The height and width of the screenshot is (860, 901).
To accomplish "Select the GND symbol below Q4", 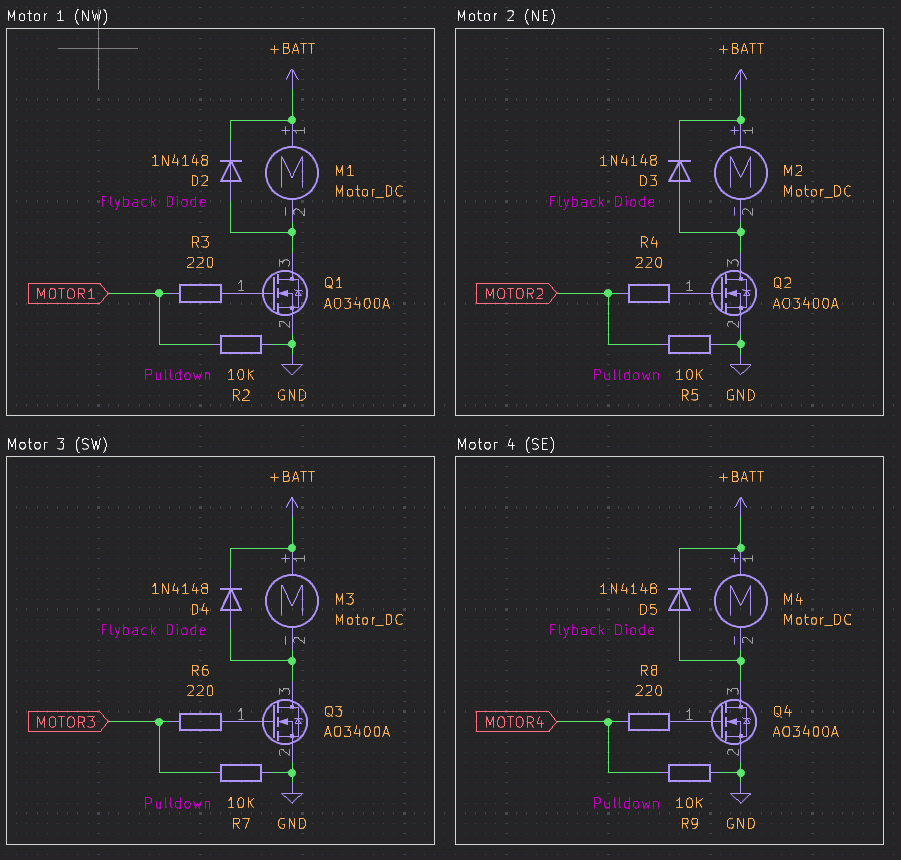I will 741,797.
